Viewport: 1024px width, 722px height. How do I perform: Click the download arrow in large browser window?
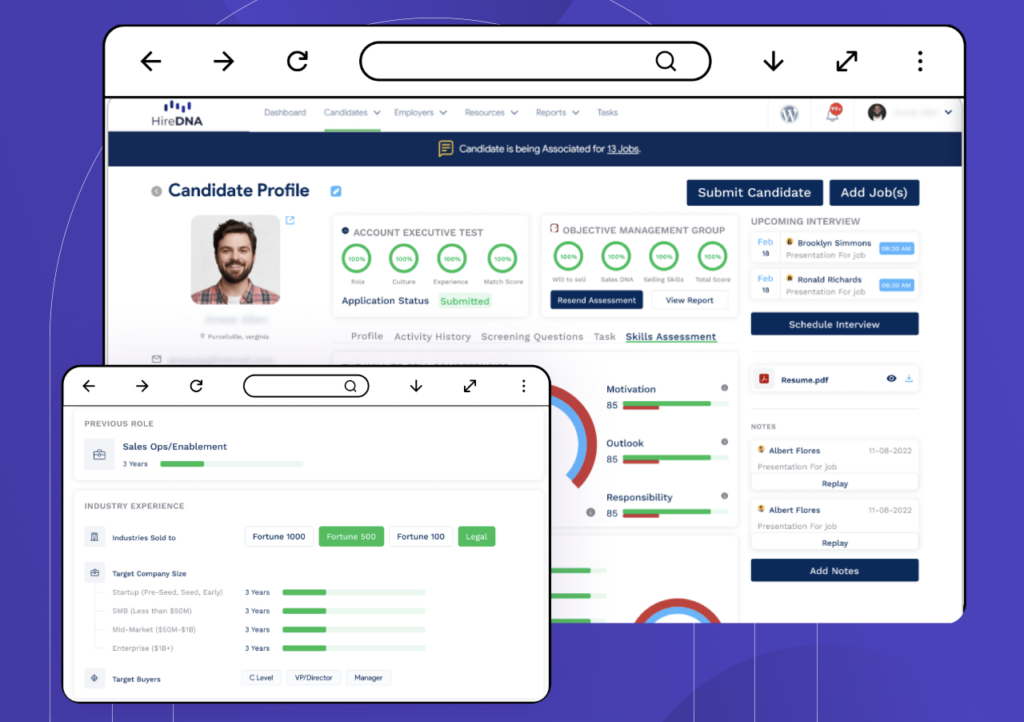point(773,61)
